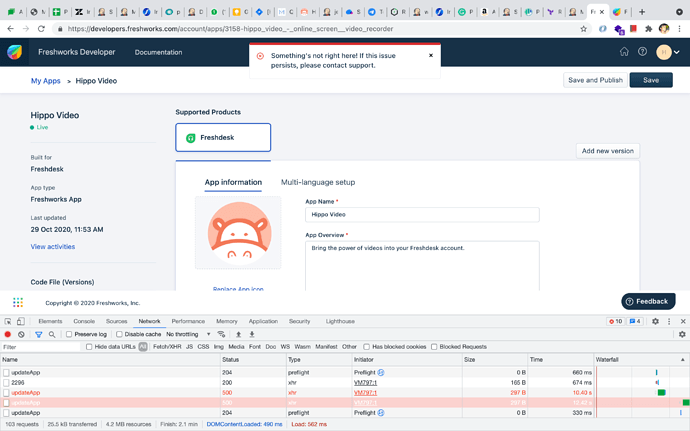Click the Hippo Video app icon thumbnail
Image resolution: width=690 pixels, height=431 pixels.
(239, 233)
